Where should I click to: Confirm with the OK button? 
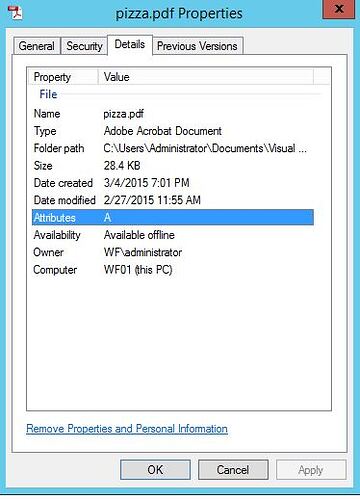155,470
